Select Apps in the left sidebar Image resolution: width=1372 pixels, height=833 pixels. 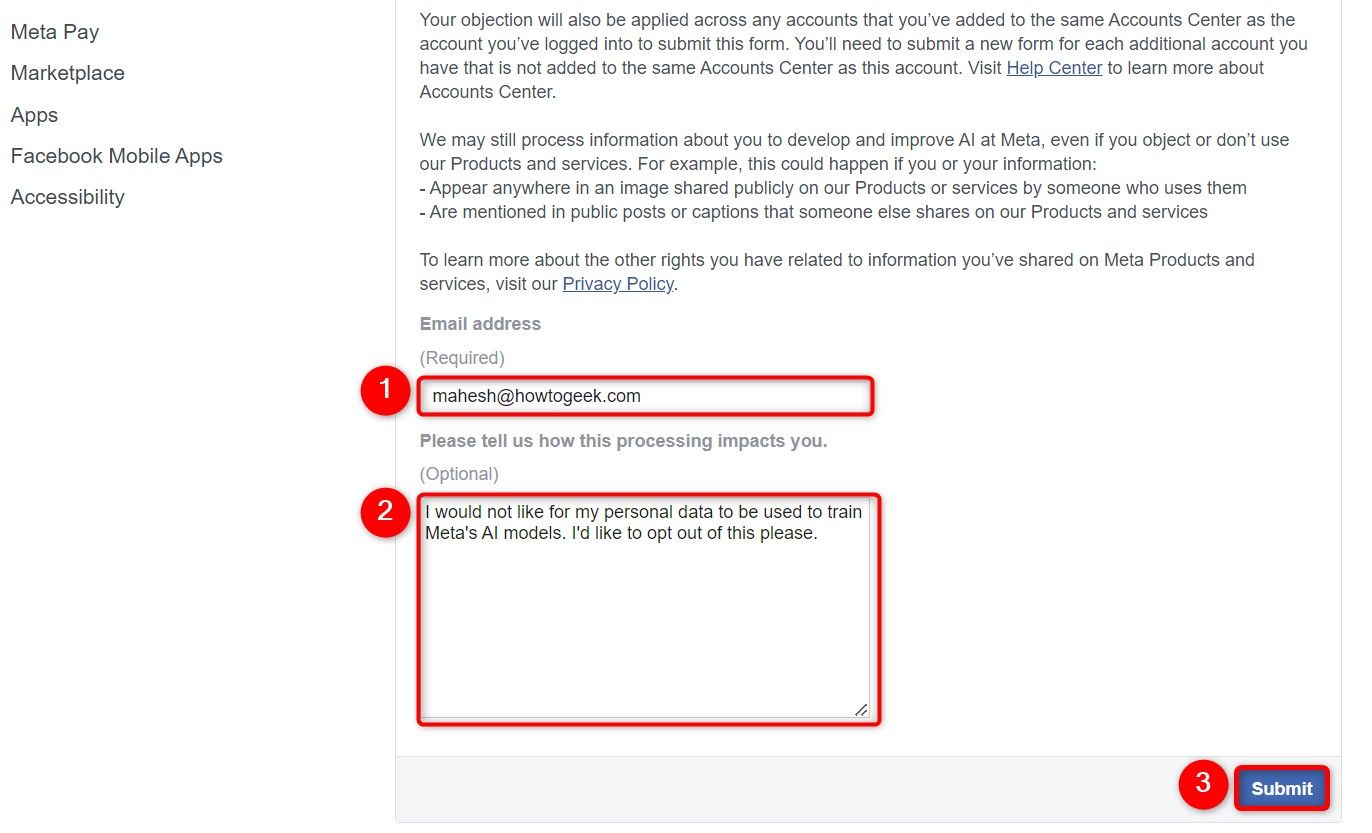(x=35, y=115)
